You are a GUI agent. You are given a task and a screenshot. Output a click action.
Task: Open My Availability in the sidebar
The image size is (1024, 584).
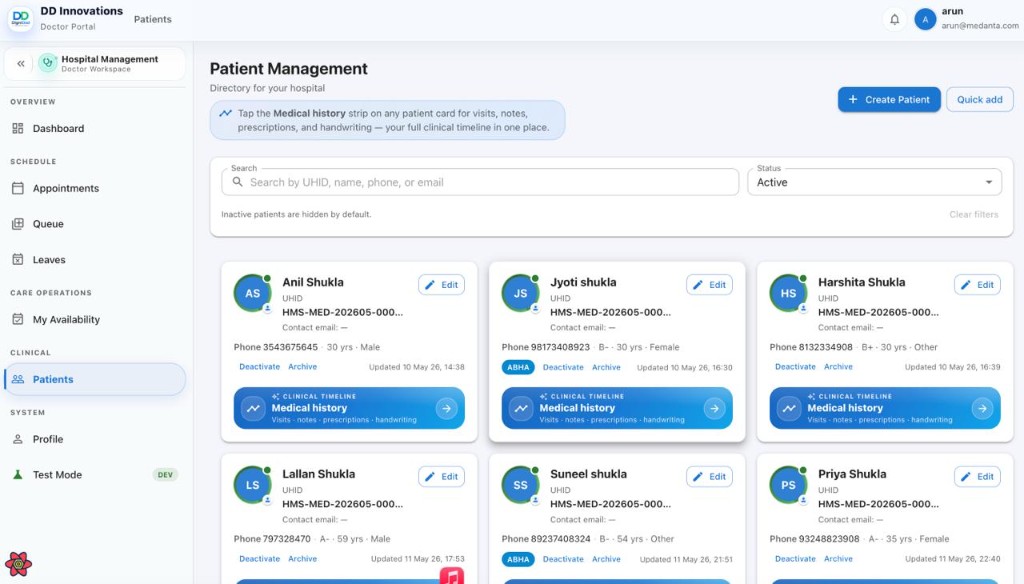coord(95,319)
